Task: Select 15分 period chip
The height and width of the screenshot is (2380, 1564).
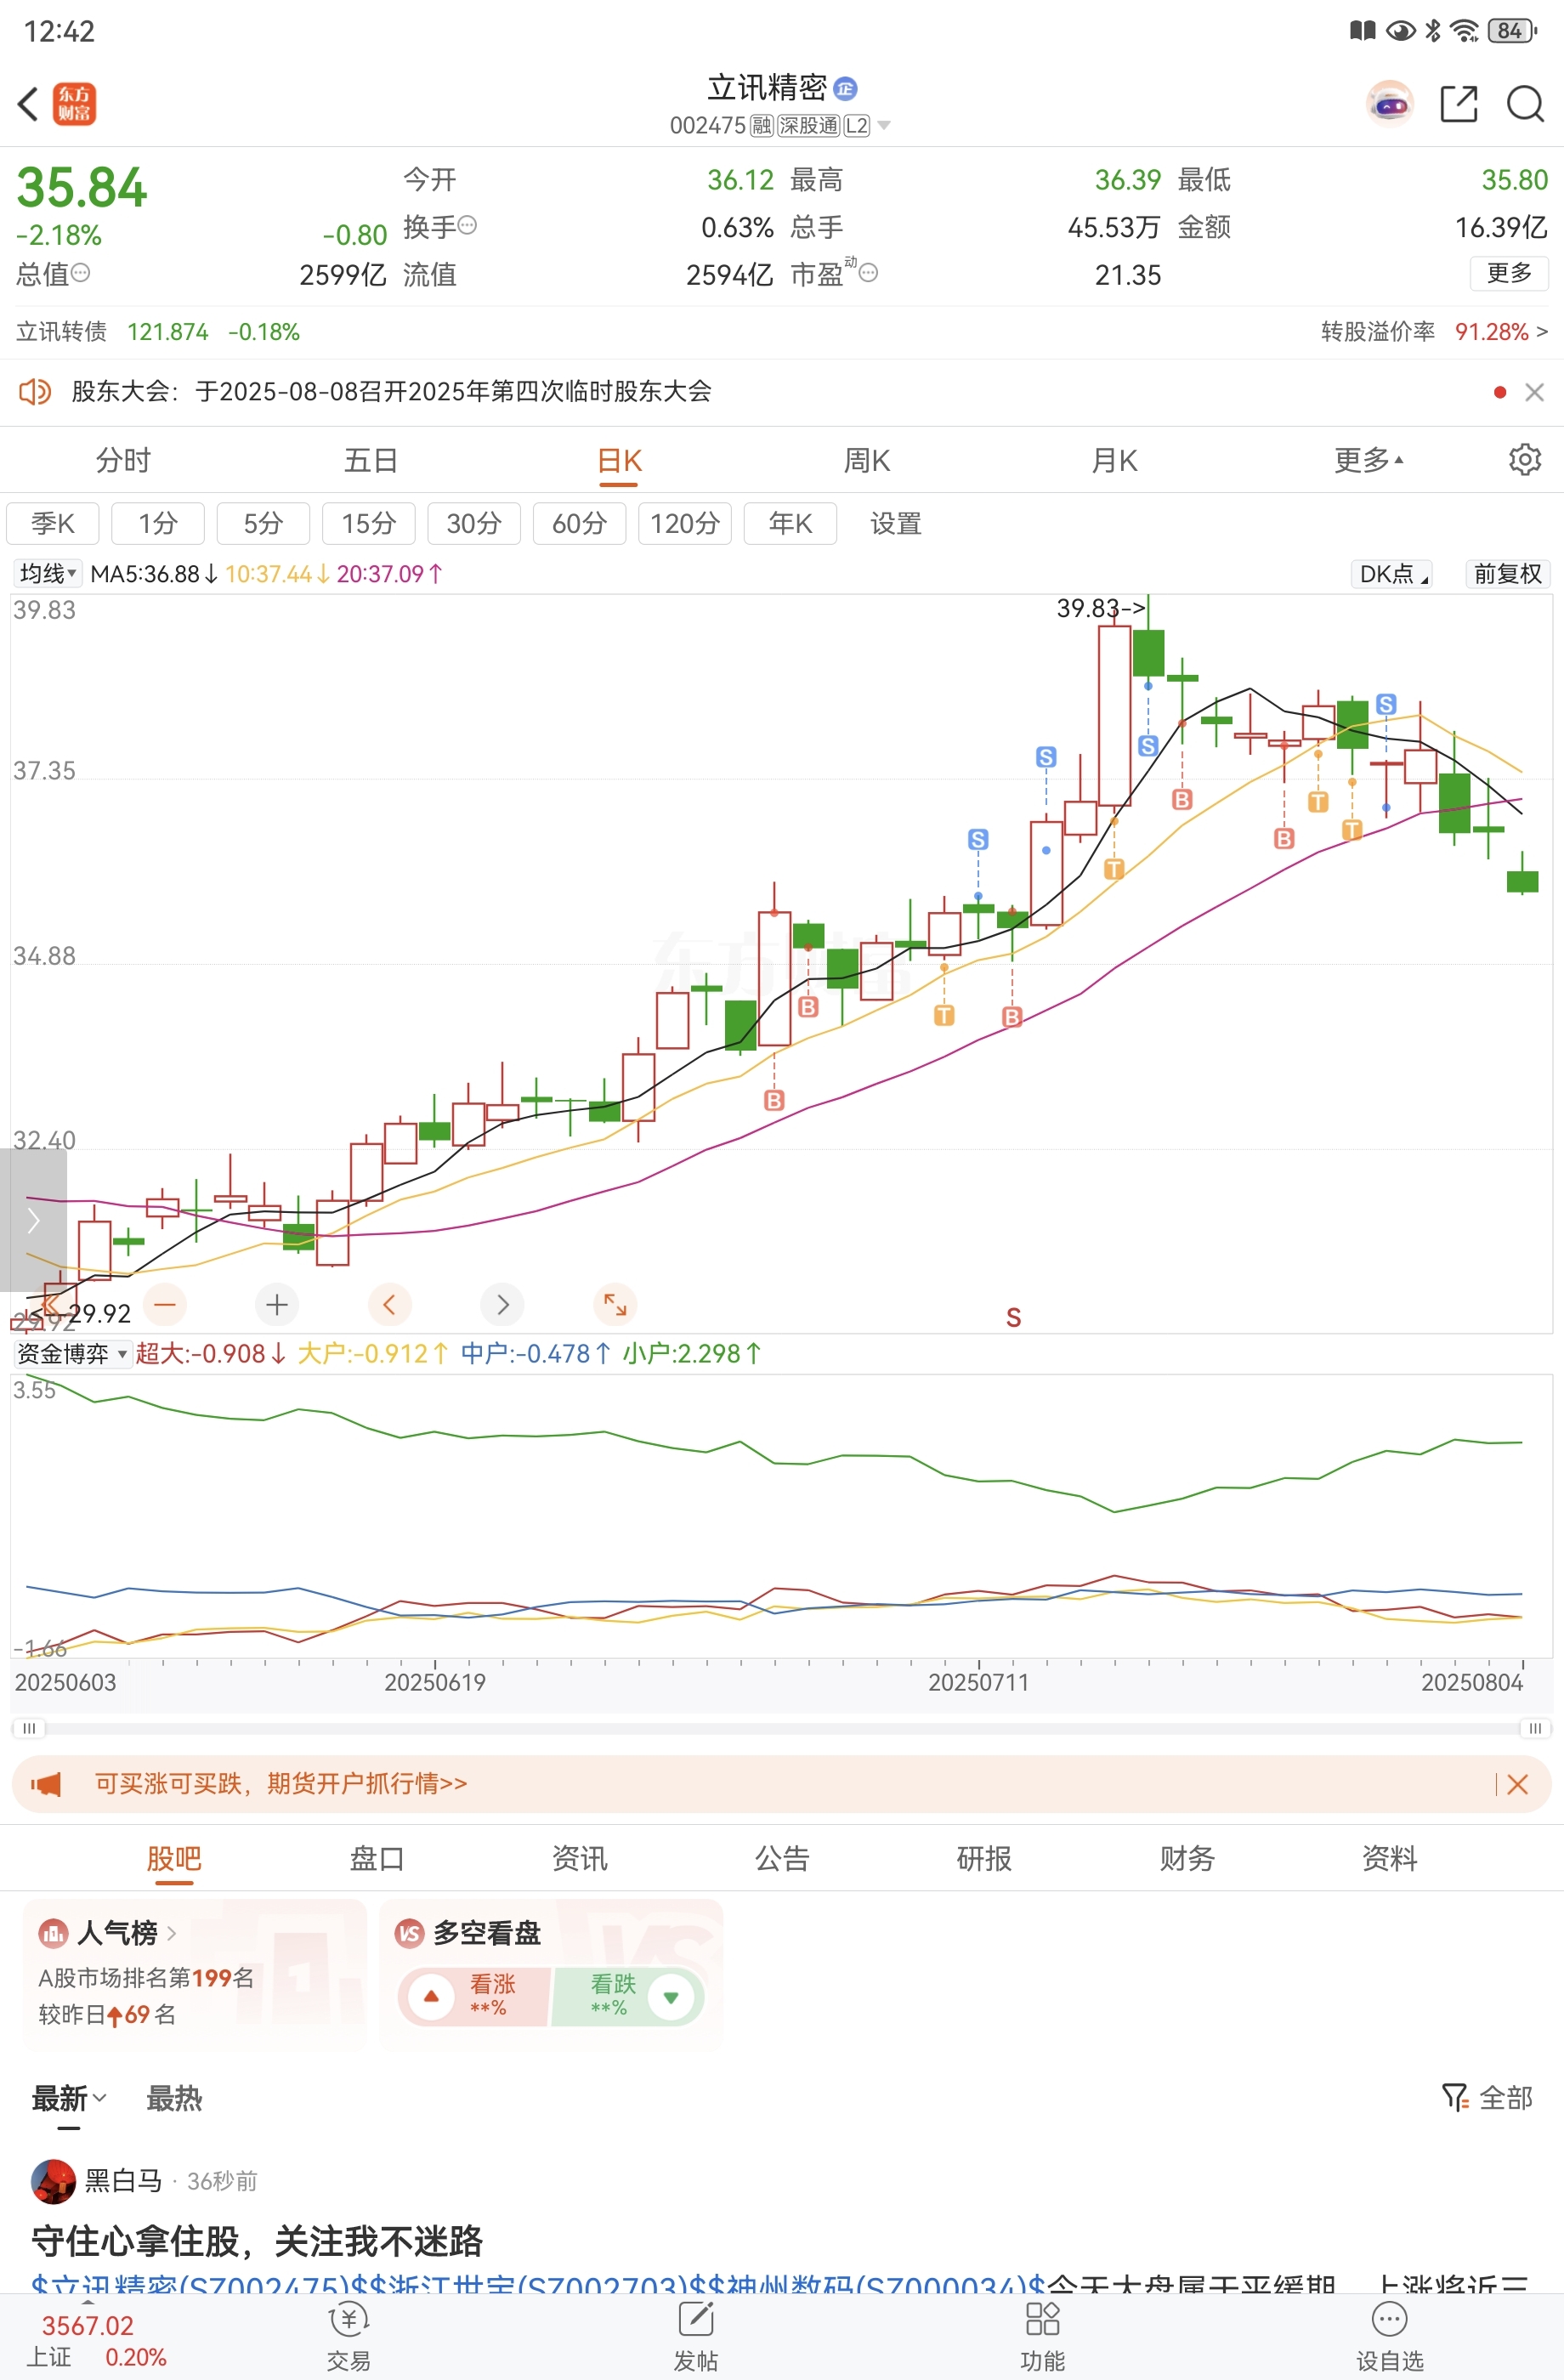Action: pyautogui.click(x=369, y=523)
